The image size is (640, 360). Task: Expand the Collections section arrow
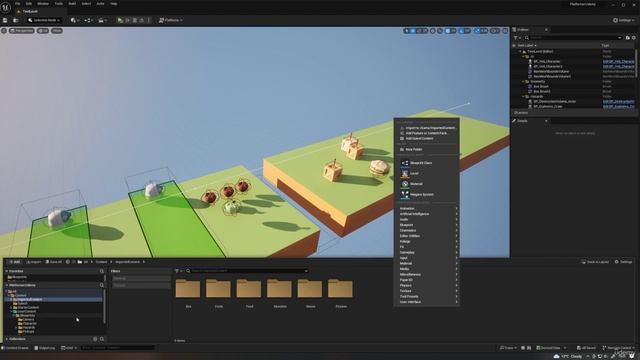[7, 339]
